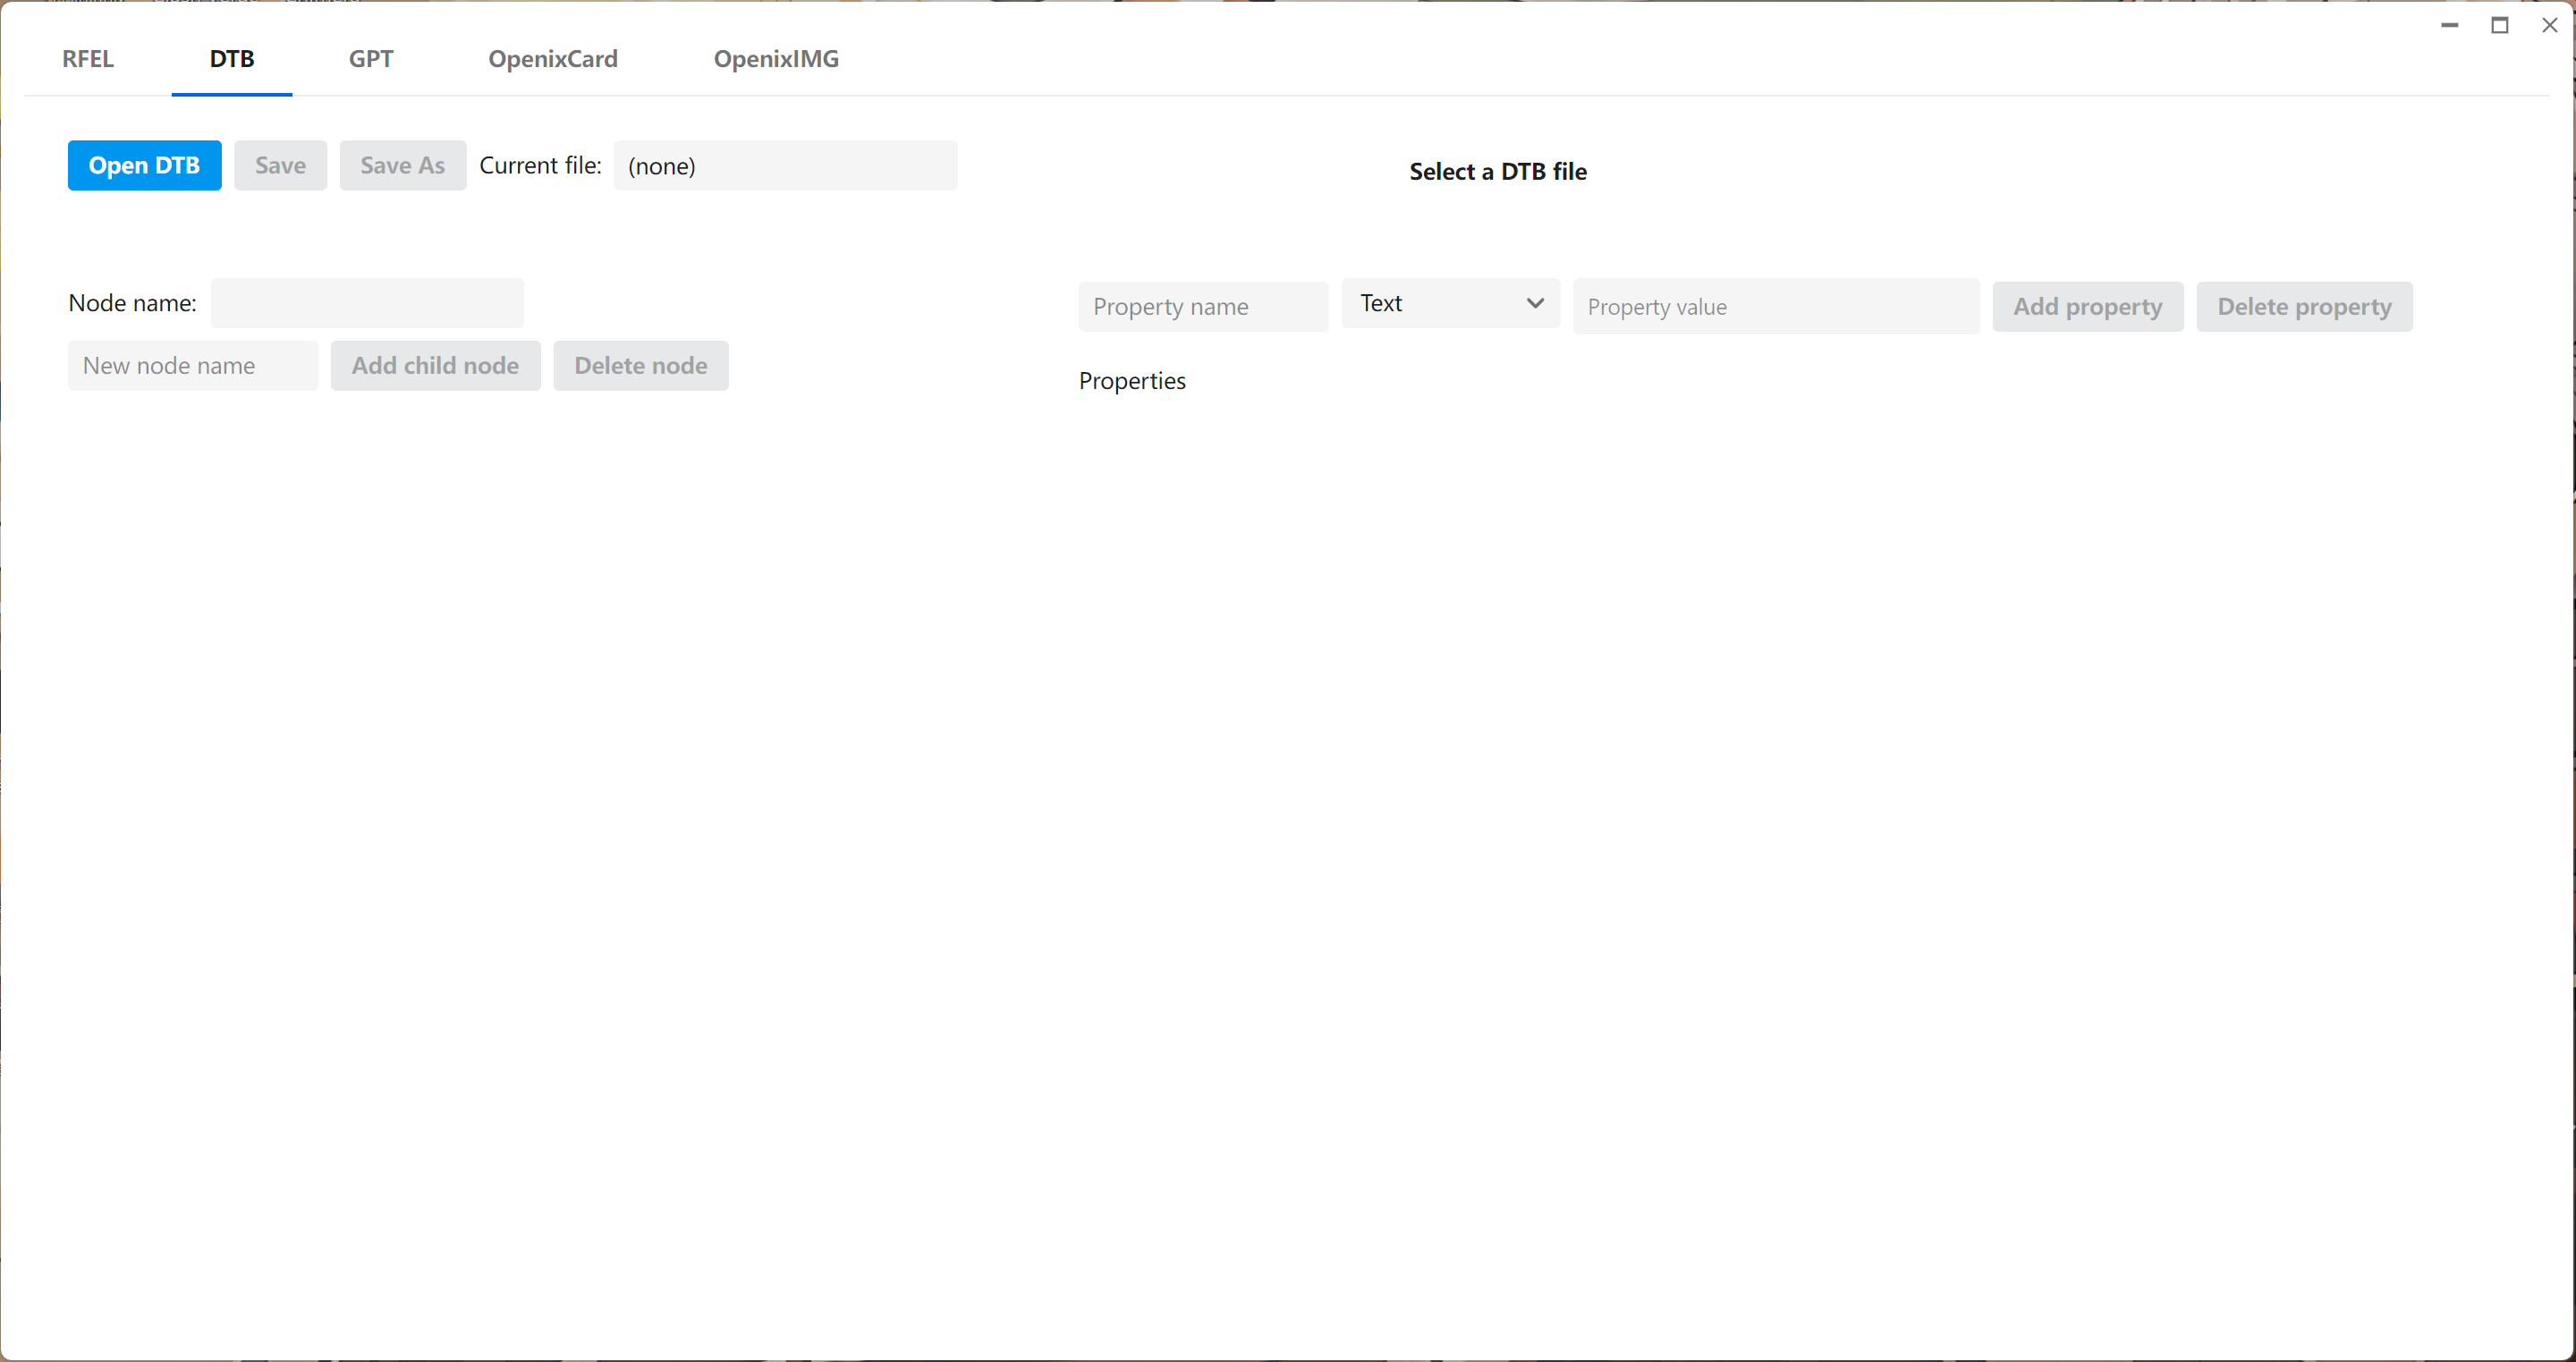The image size is (2576, 1362).
Task: Click the dropdown chevron arrow
Action: coord(1535,303)
